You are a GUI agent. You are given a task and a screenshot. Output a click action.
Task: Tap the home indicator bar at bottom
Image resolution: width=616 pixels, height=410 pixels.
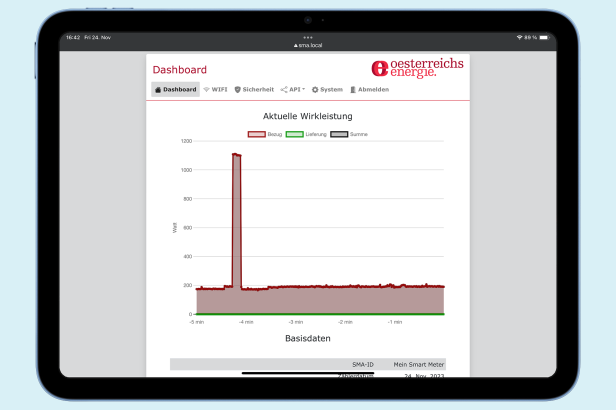(x=308, y=373)
